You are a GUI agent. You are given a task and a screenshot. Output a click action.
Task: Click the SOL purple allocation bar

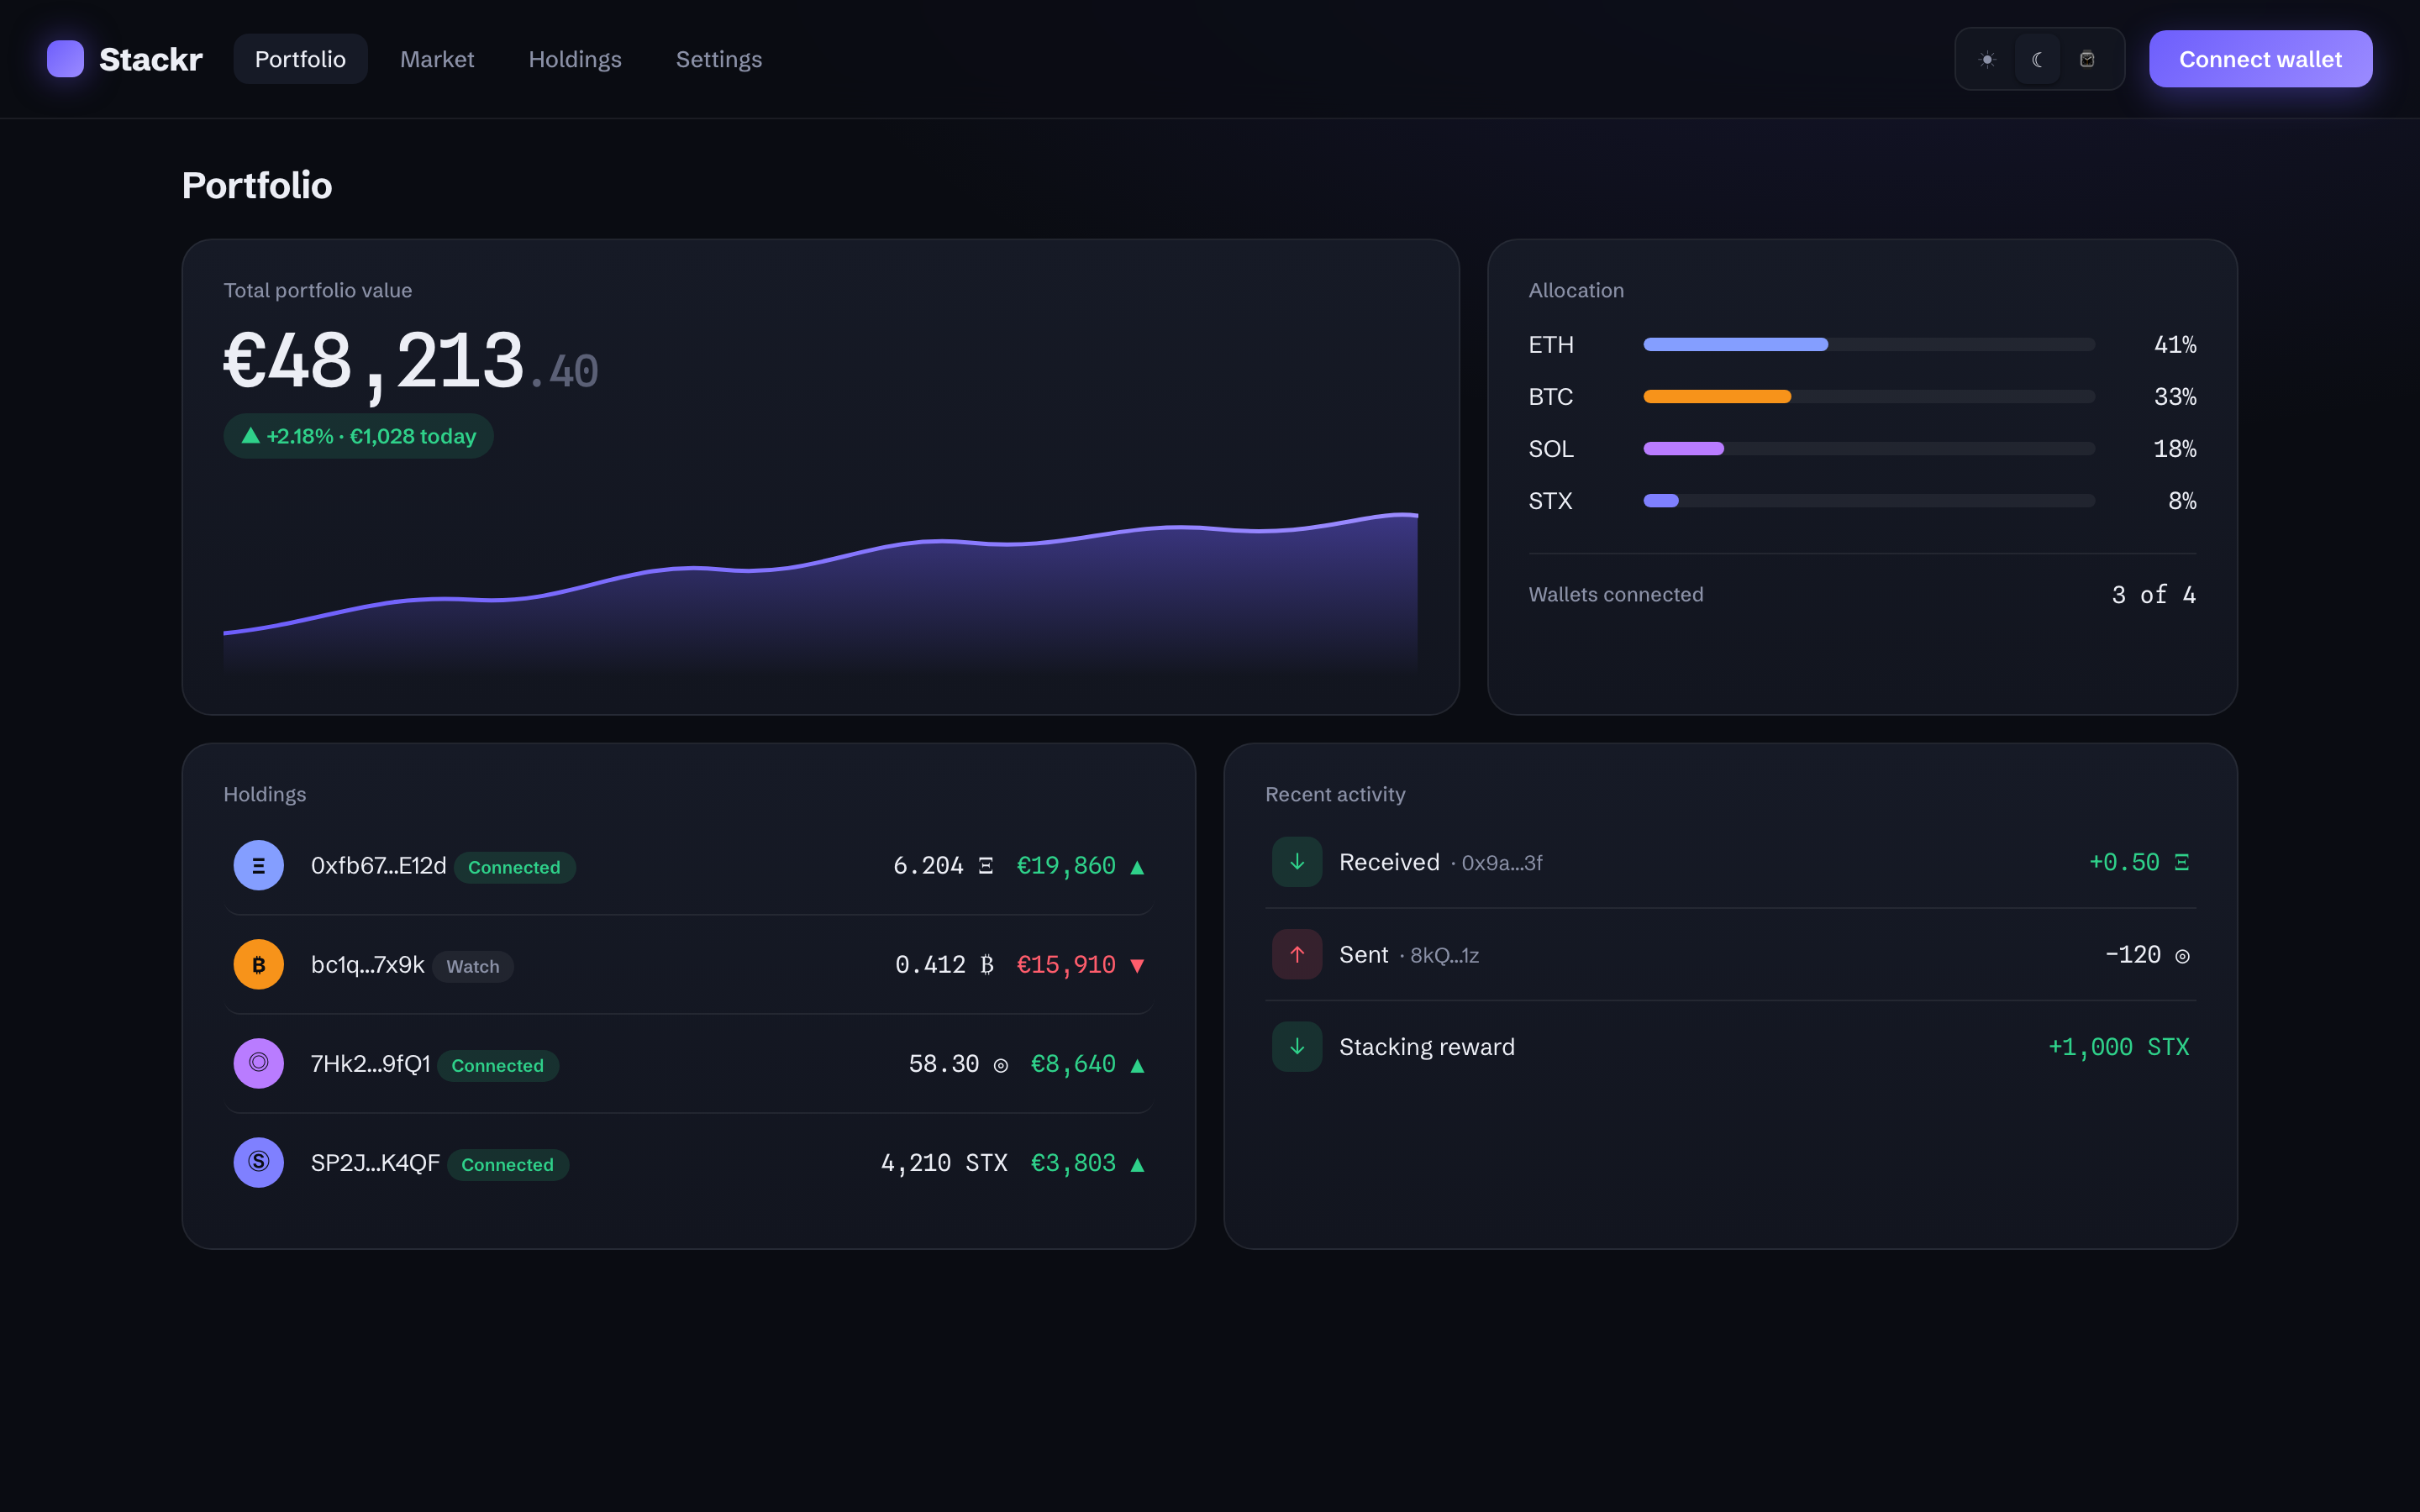1869,448
